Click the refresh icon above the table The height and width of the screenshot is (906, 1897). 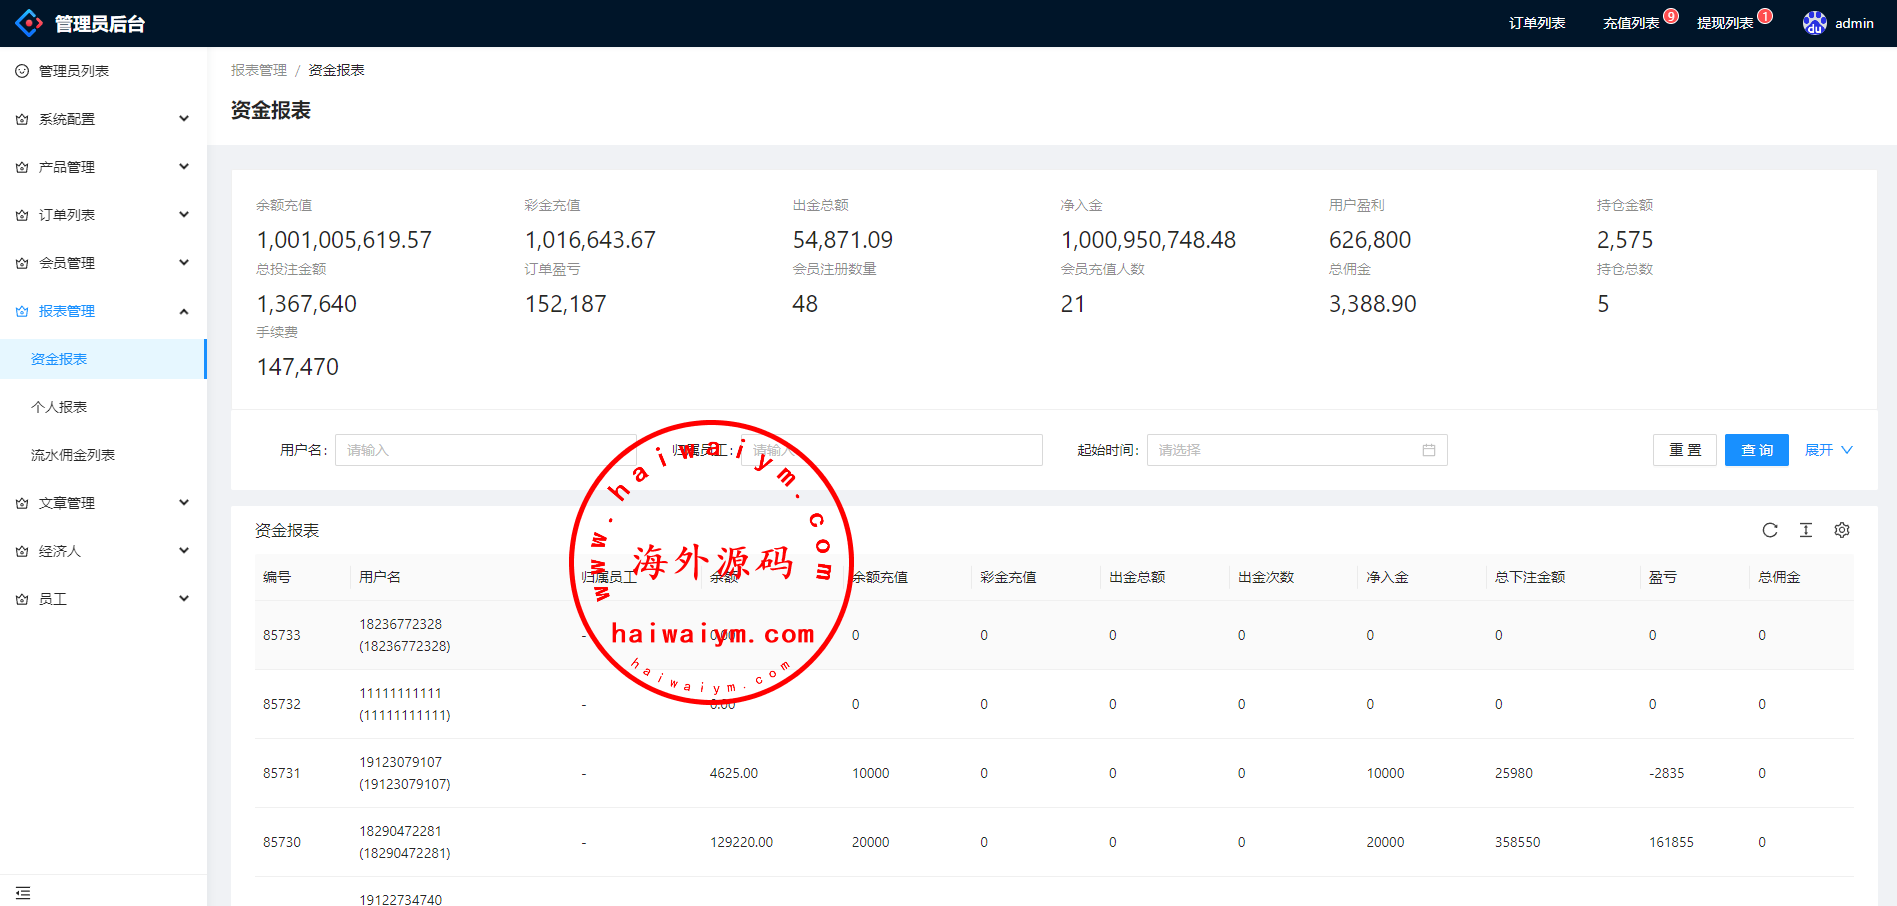(x=1769, y=530)
